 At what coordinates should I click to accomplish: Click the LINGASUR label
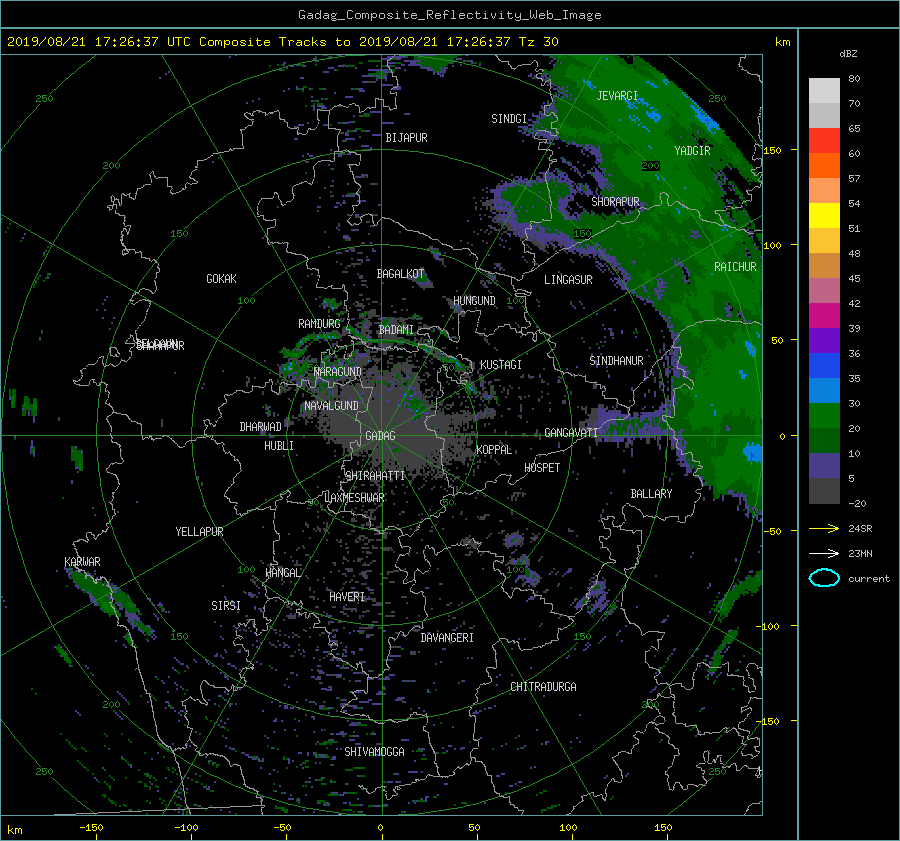568,280
